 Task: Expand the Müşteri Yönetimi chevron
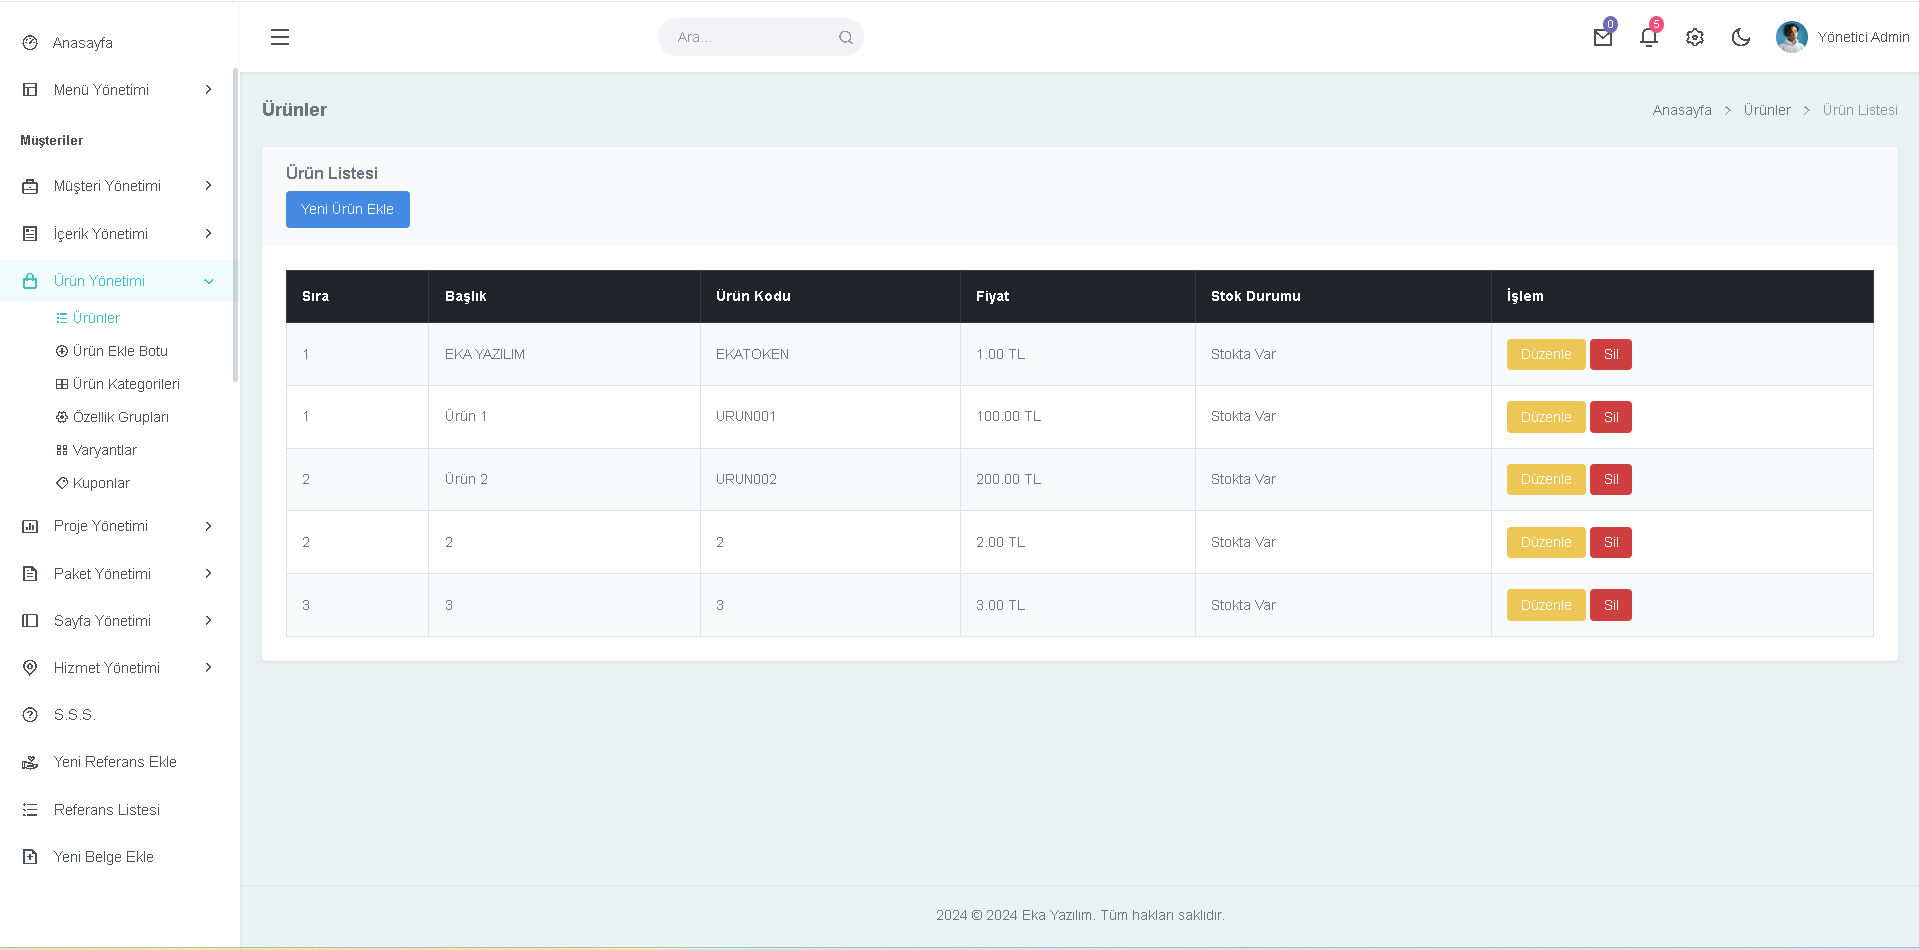pyautogui.click(x=208, y=186)
